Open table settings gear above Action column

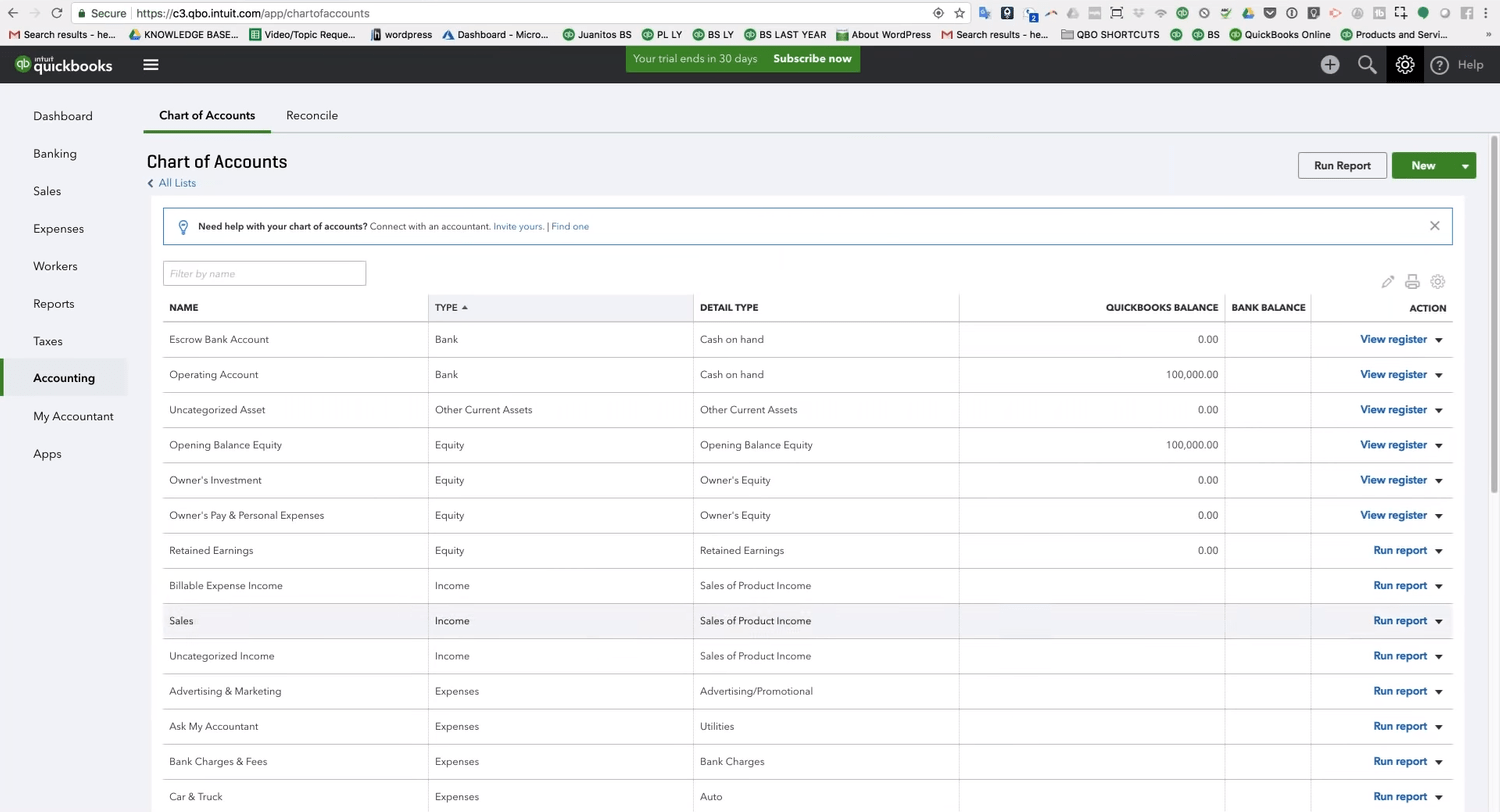[x=1438, y=282]
